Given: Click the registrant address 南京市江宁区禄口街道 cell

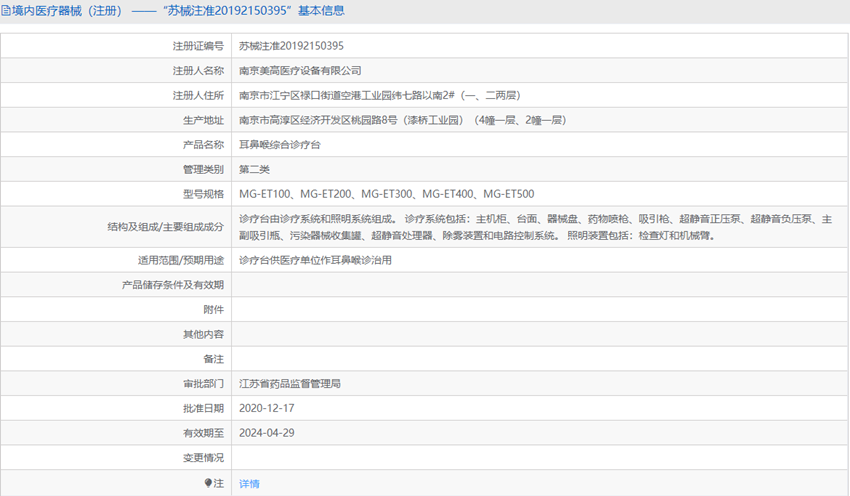Looking at the screenshot, I should click(540, 95).
